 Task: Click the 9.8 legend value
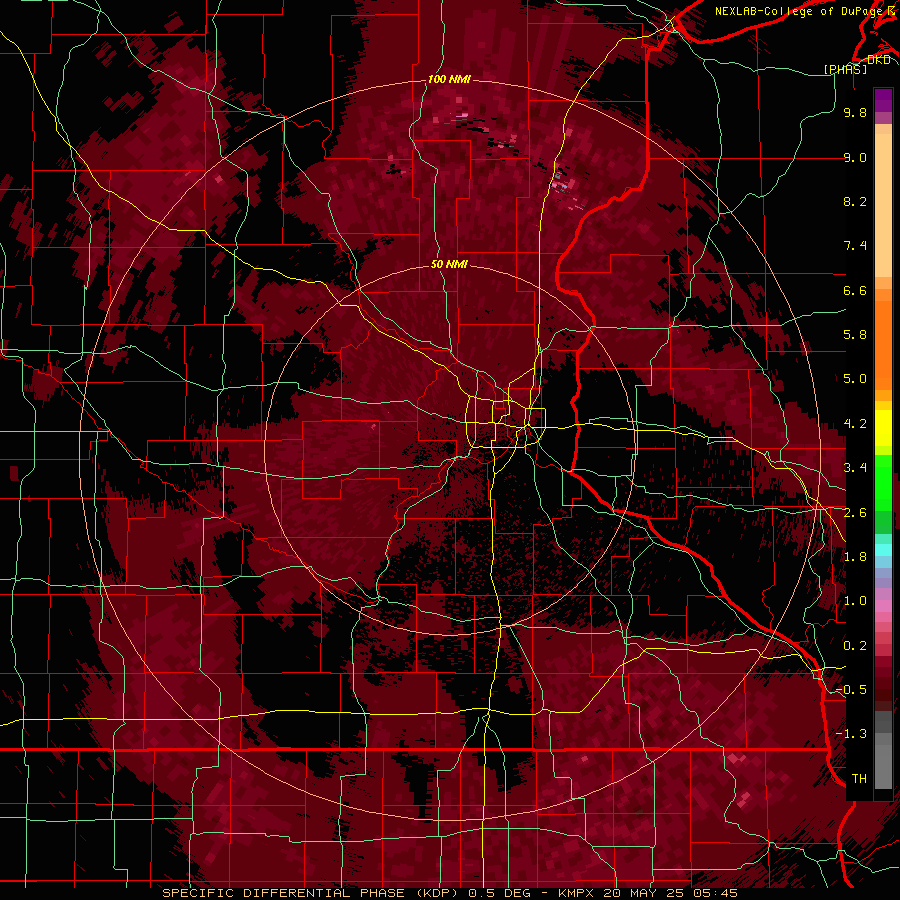coord(855,112)
